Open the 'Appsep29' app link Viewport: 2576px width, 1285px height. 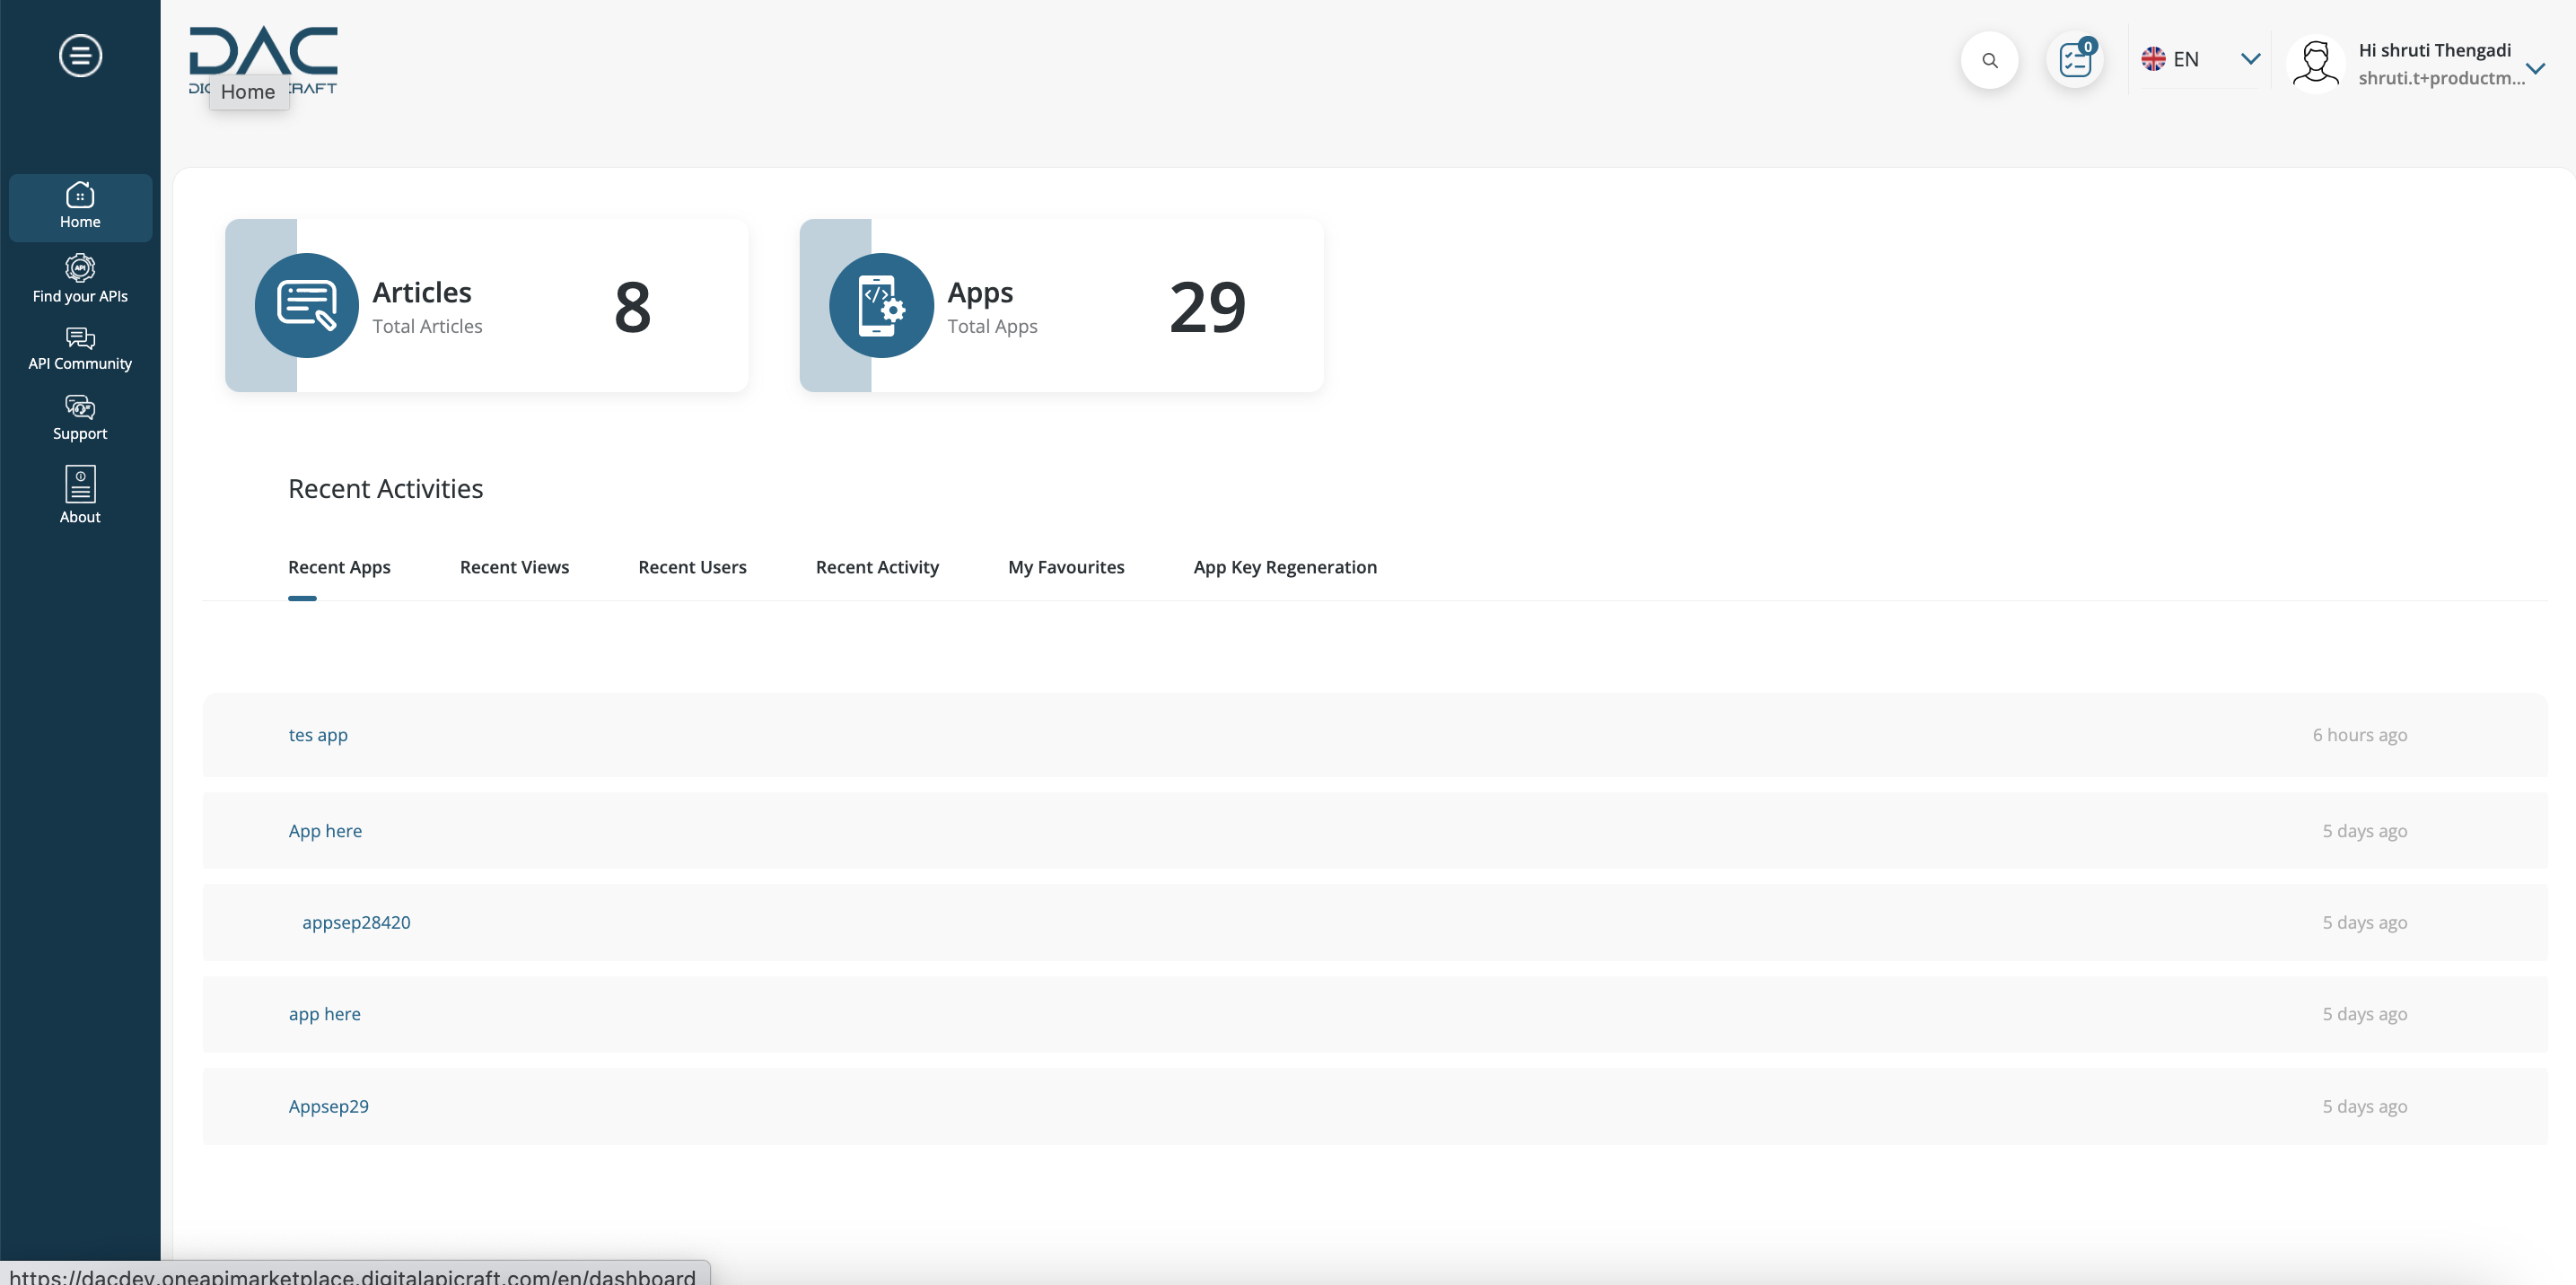coord(328,1107)
